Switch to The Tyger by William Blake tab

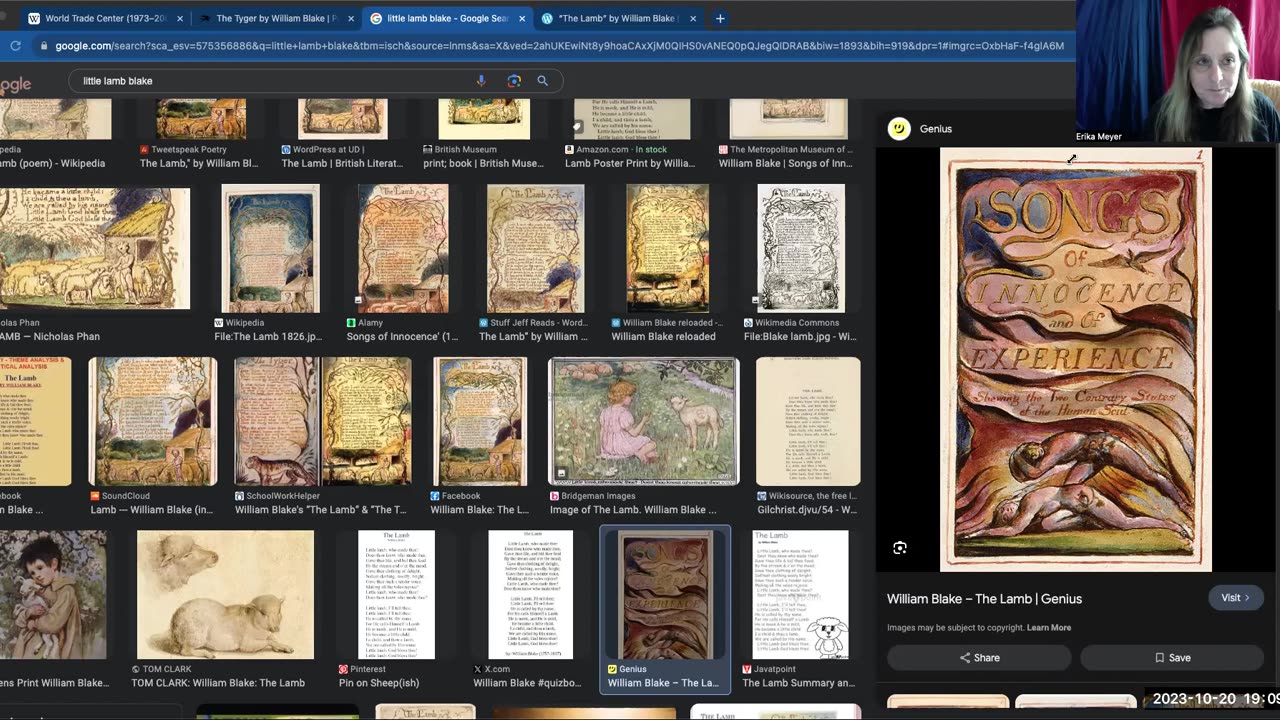click(x=276, y=18)
